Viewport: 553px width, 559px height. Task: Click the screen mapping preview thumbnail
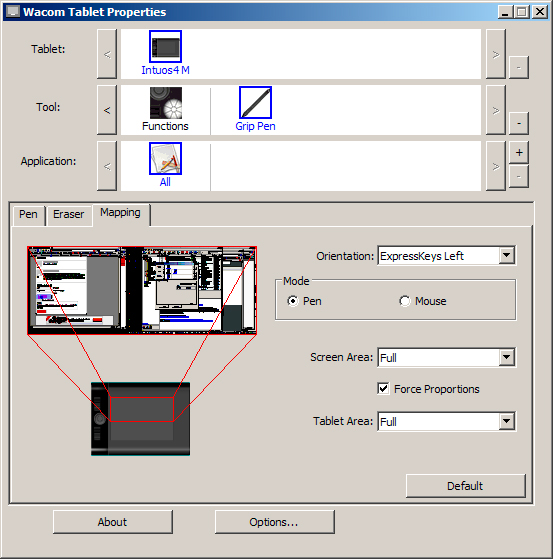click(142, 290)
